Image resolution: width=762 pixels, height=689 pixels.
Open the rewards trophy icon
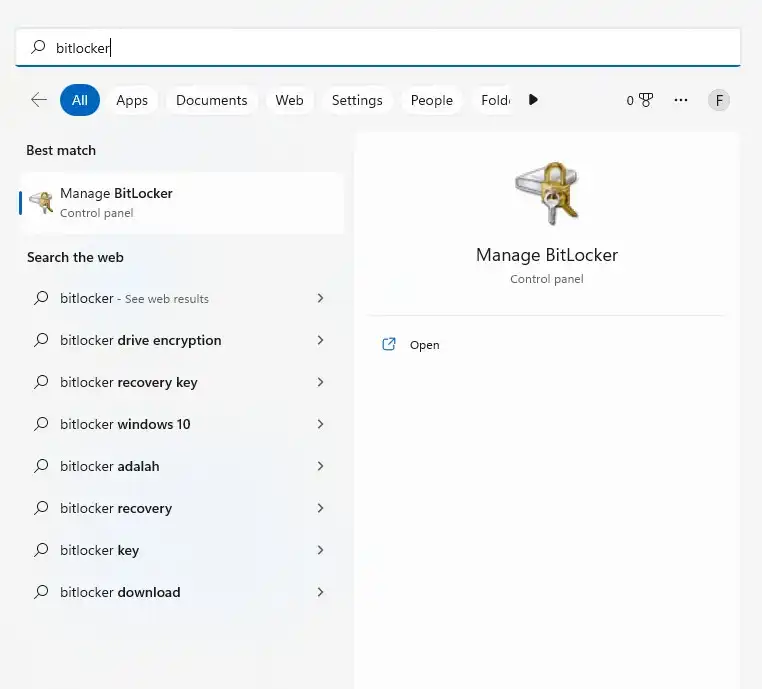(646, 100)
